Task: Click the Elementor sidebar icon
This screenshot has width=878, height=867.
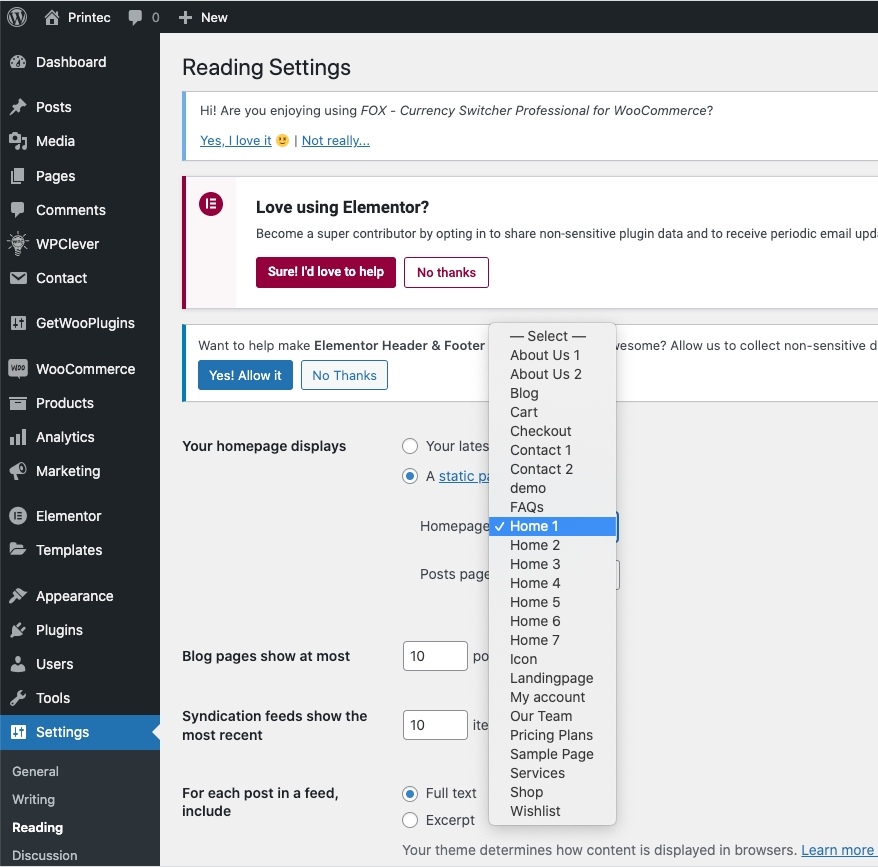Action: [18, 516]
